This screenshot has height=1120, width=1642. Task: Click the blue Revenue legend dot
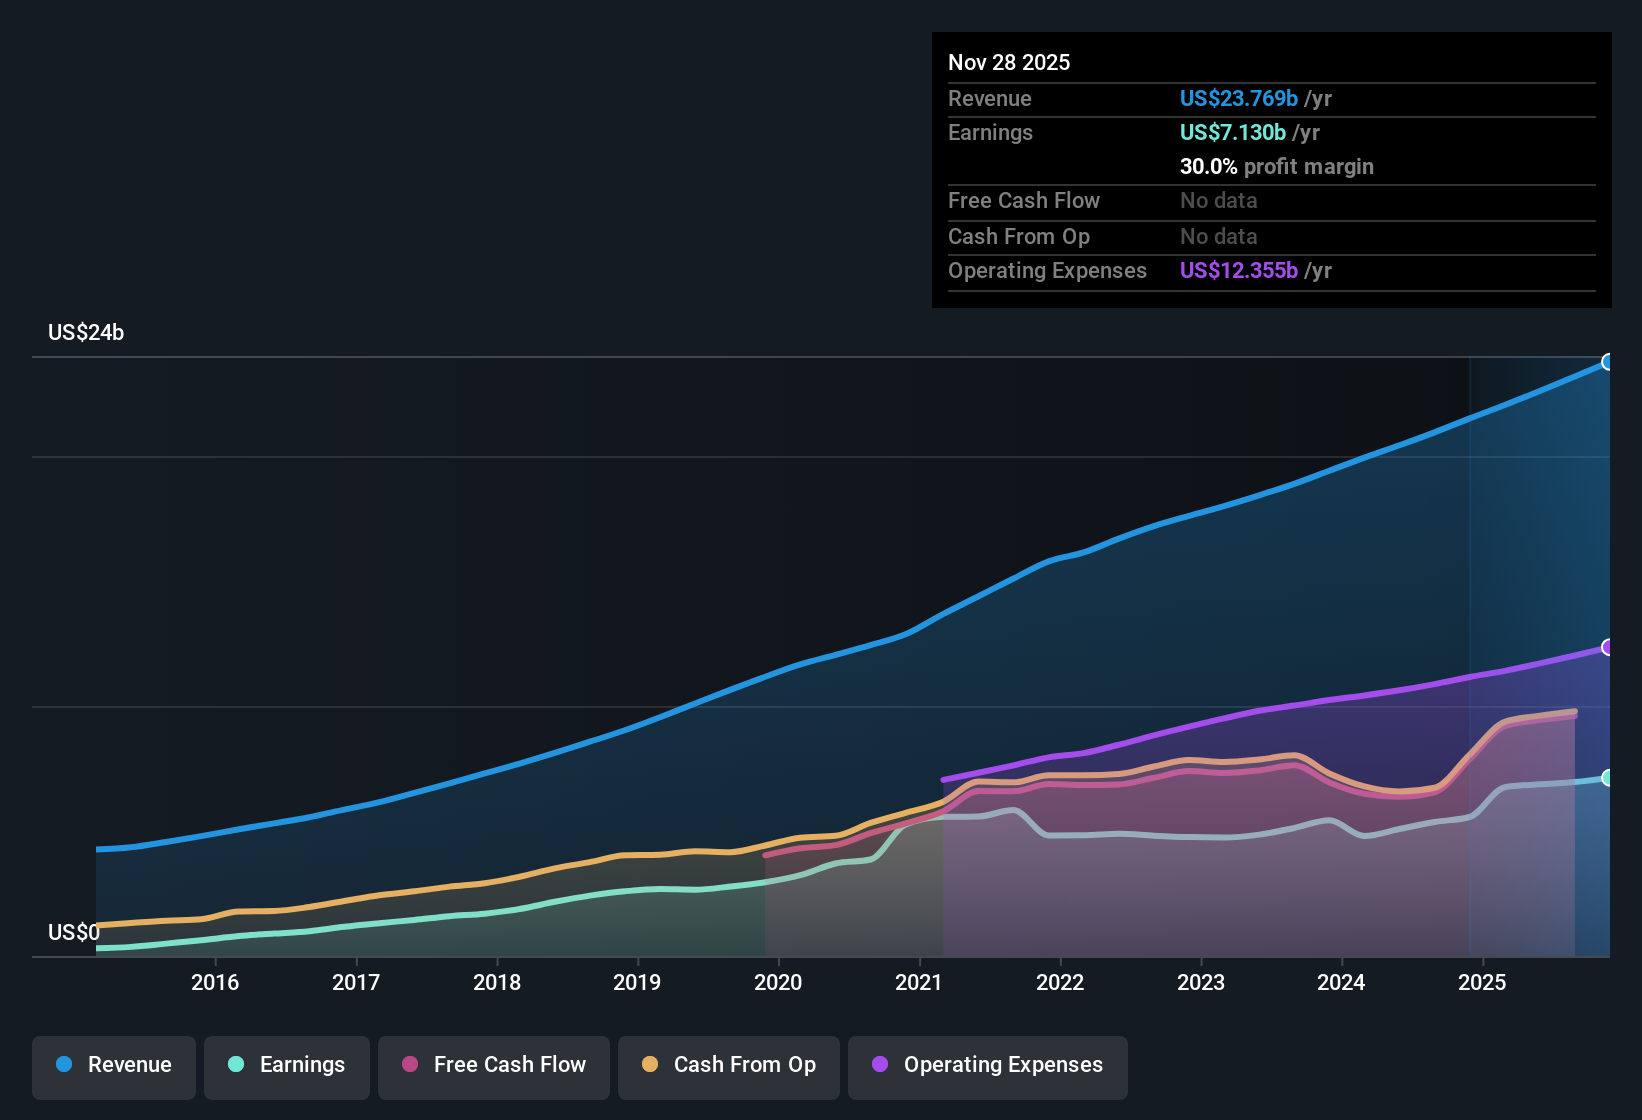65,1065
